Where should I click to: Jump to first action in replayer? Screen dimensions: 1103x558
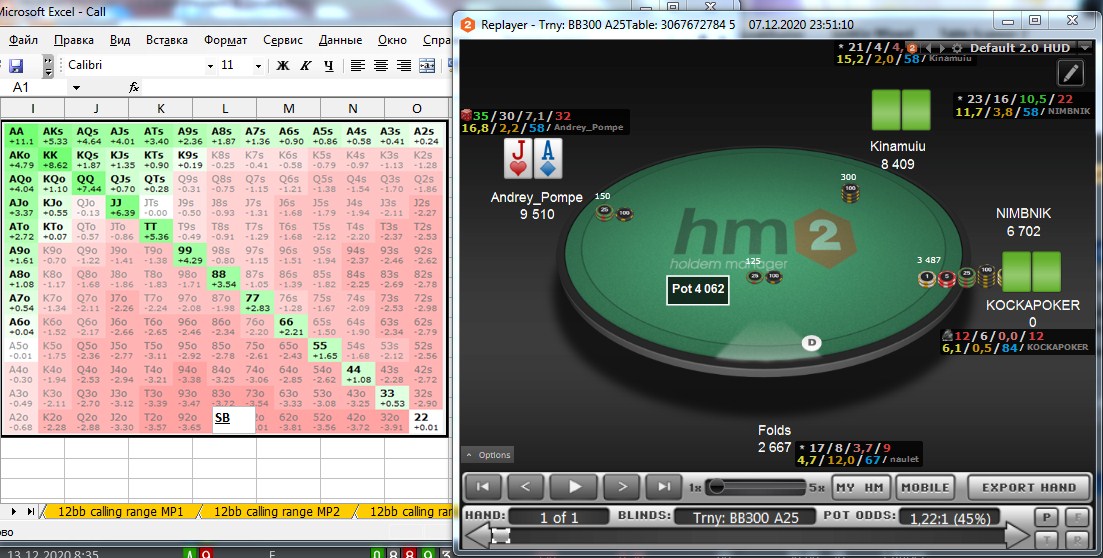(x=483, y=486)
